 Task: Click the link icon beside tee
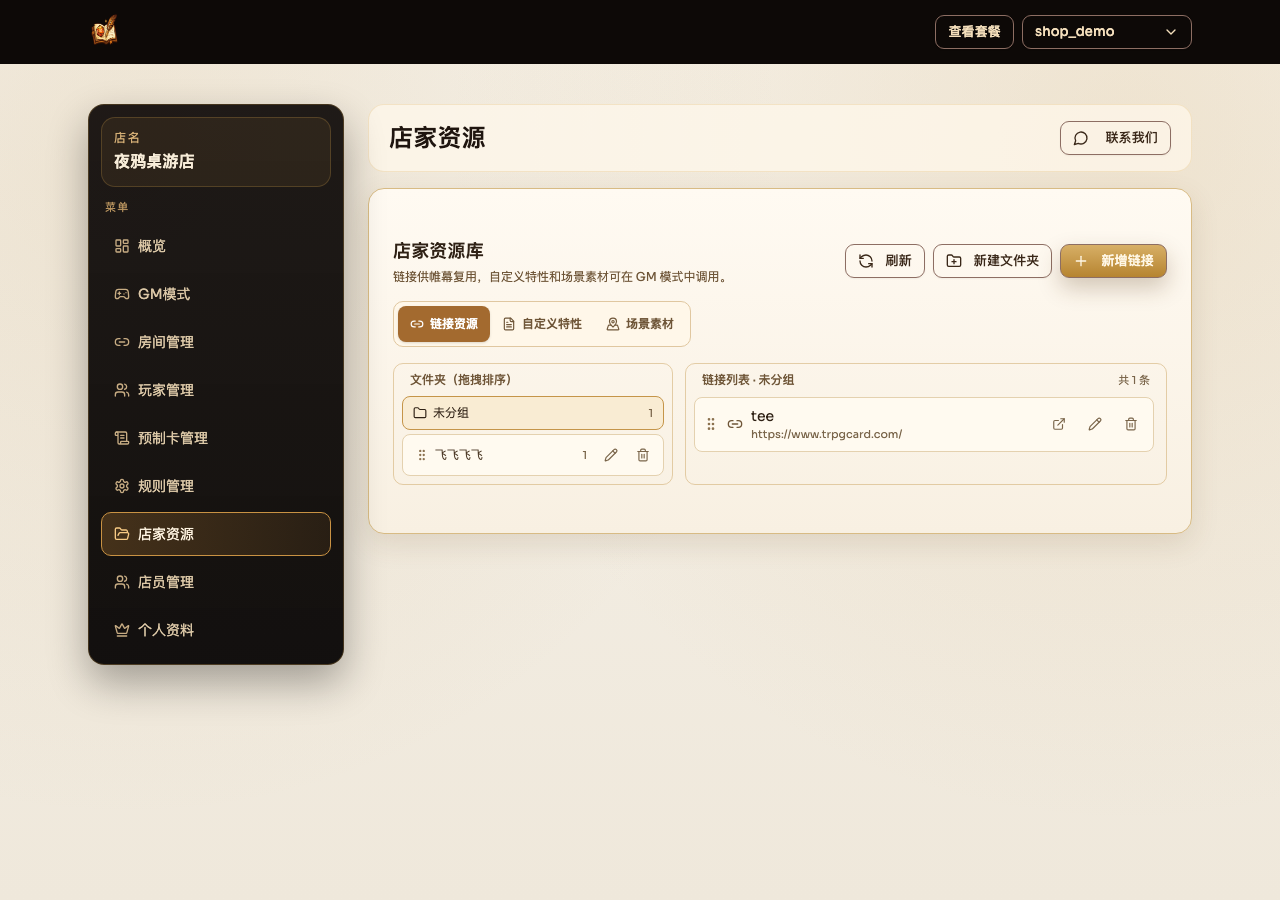click(x=735, y=424)
